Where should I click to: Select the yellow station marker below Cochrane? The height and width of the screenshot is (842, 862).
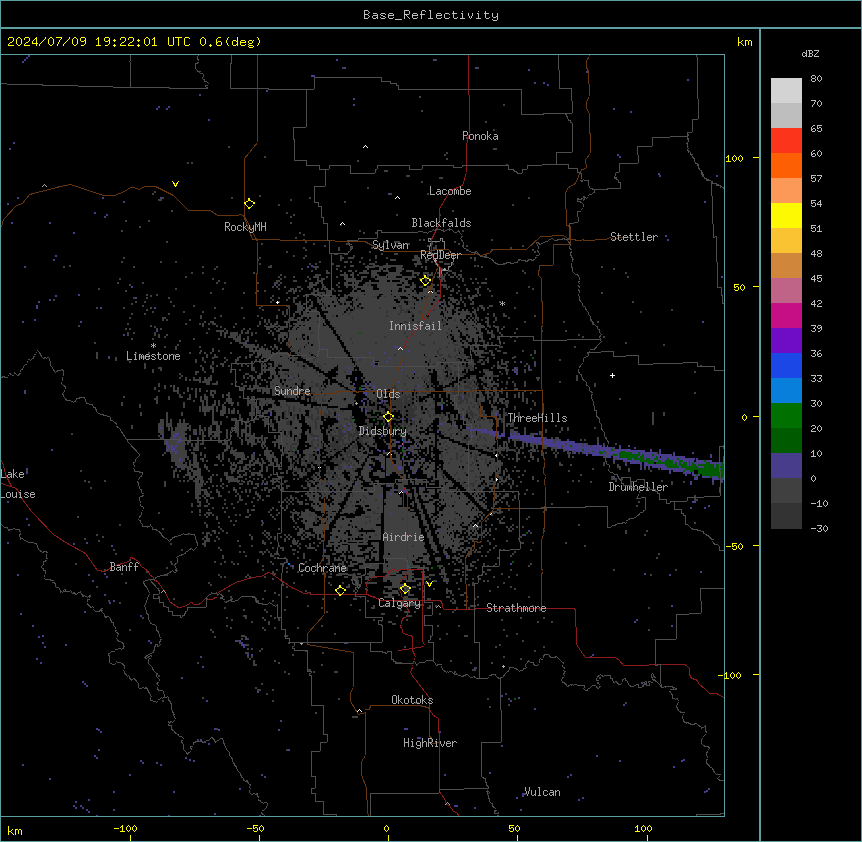pos(340,590)
